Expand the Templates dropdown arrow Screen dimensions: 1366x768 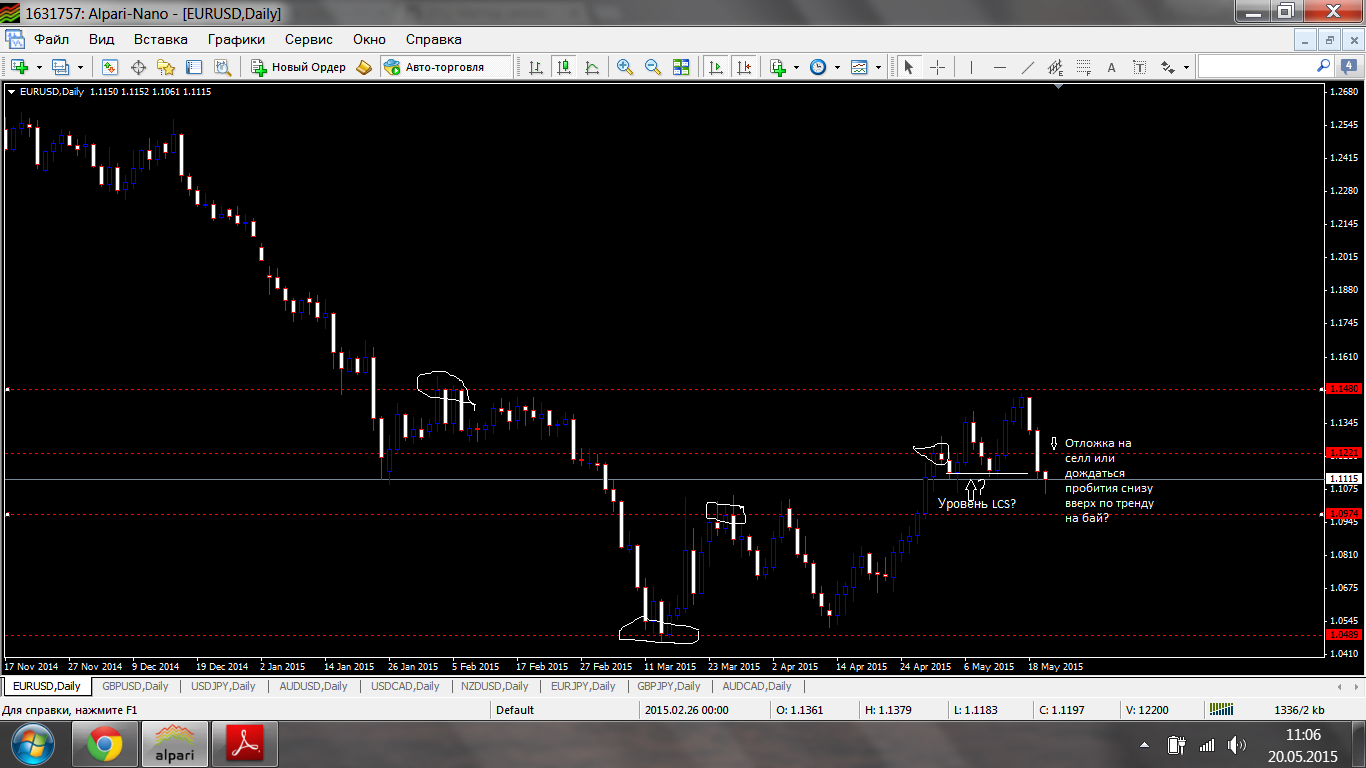coord(879,67)
